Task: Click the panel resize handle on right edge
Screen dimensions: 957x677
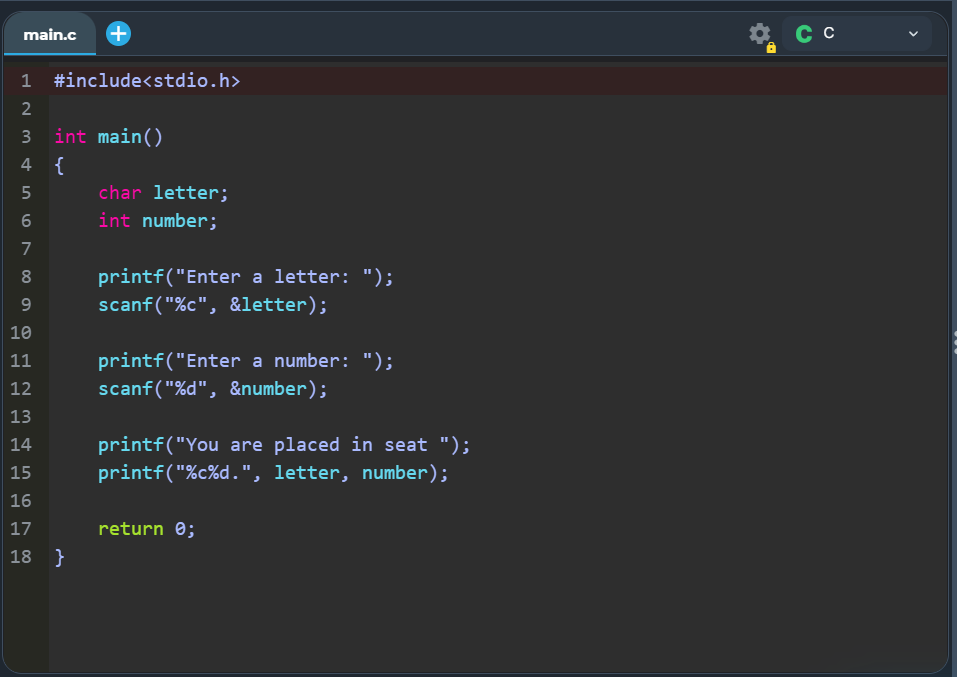Action: click(x=954, y=342)
